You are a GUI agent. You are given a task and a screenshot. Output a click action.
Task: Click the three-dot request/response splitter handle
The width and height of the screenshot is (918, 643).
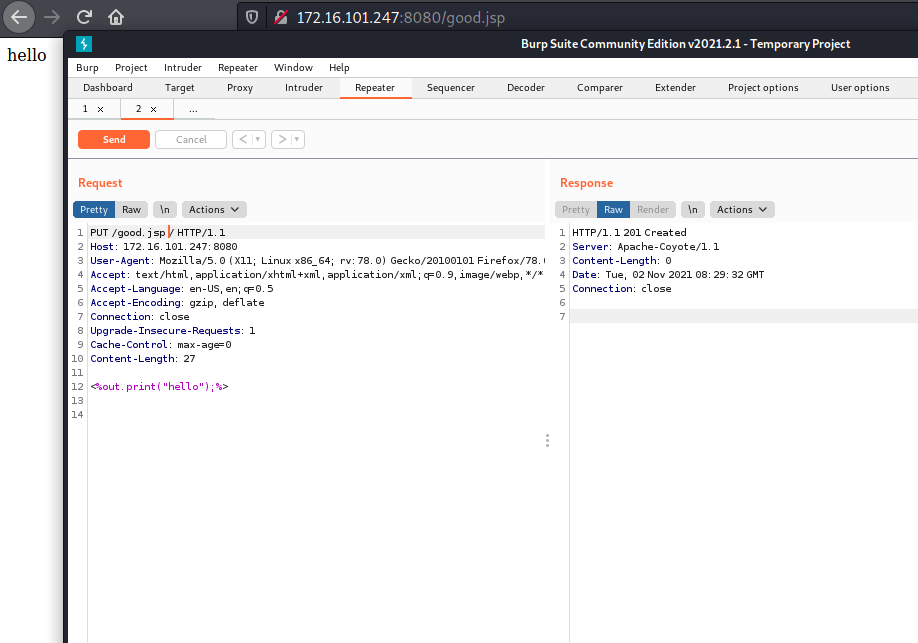tap(547, 440)
